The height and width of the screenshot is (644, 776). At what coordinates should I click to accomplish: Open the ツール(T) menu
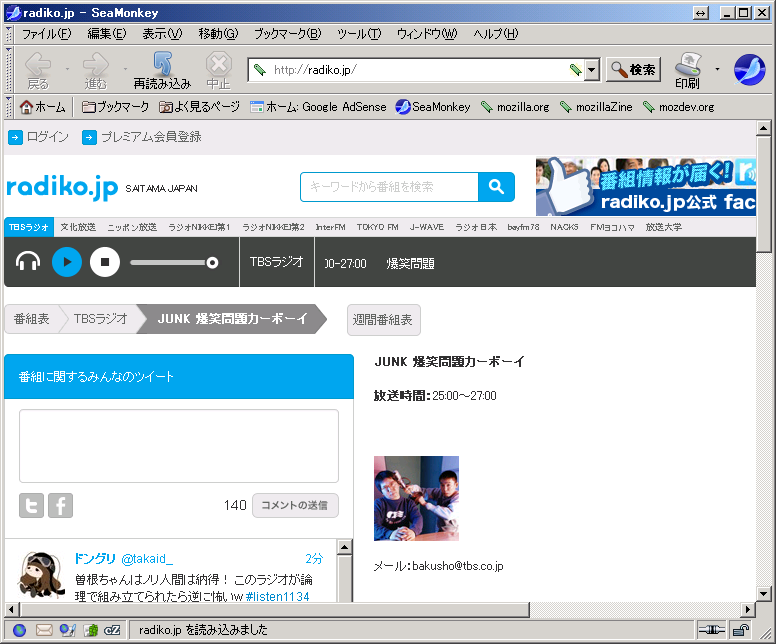tap(359, 34)
